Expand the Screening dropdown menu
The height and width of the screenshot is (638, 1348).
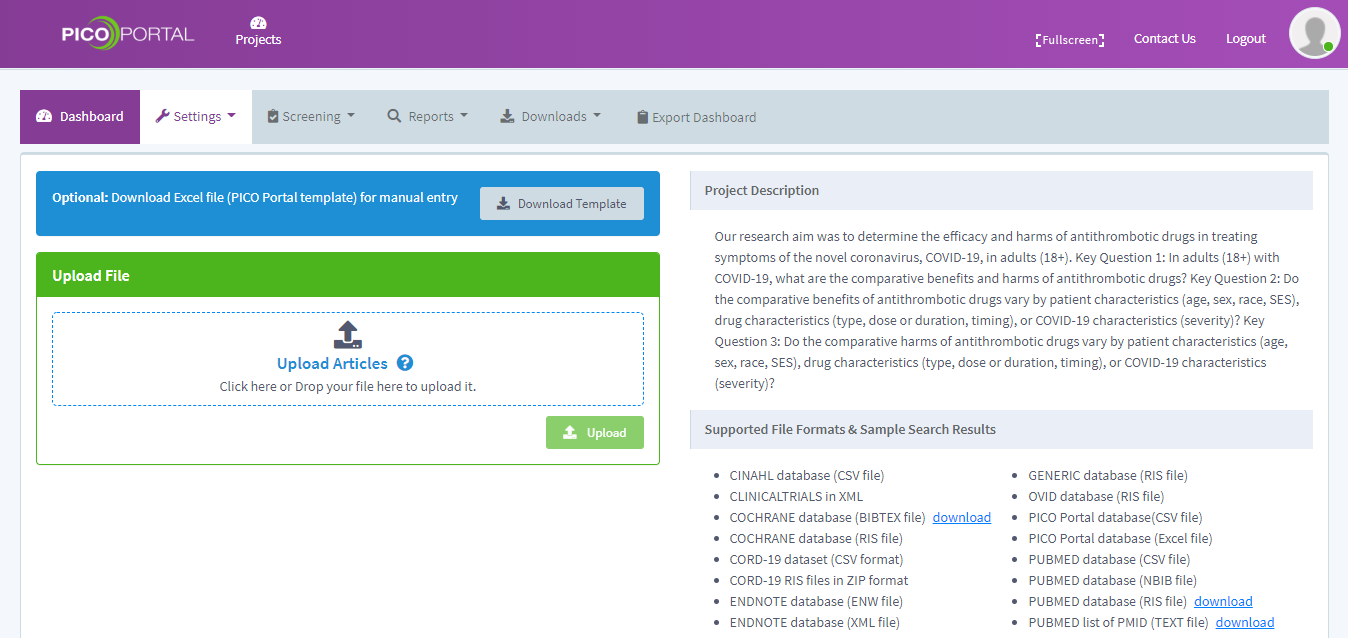click(x=311, y=117)
